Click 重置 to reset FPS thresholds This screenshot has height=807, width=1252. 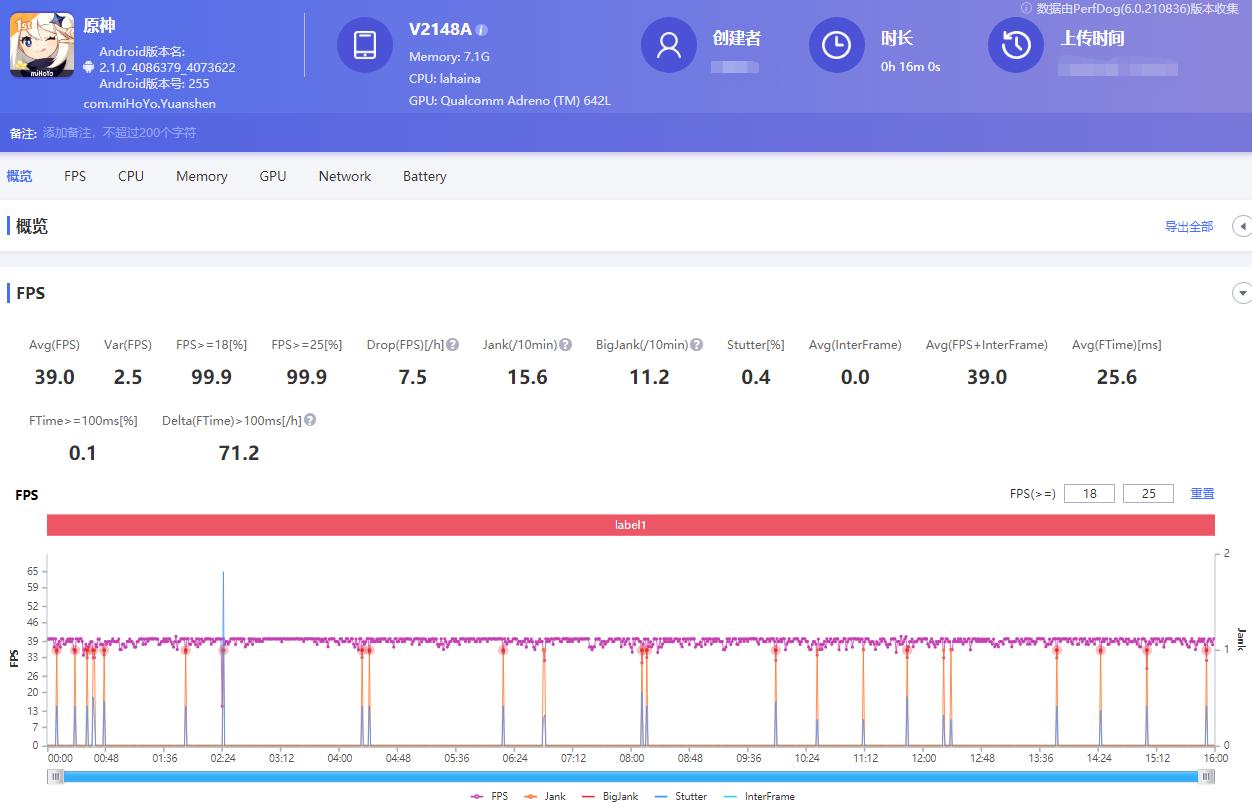point(1202,493)
